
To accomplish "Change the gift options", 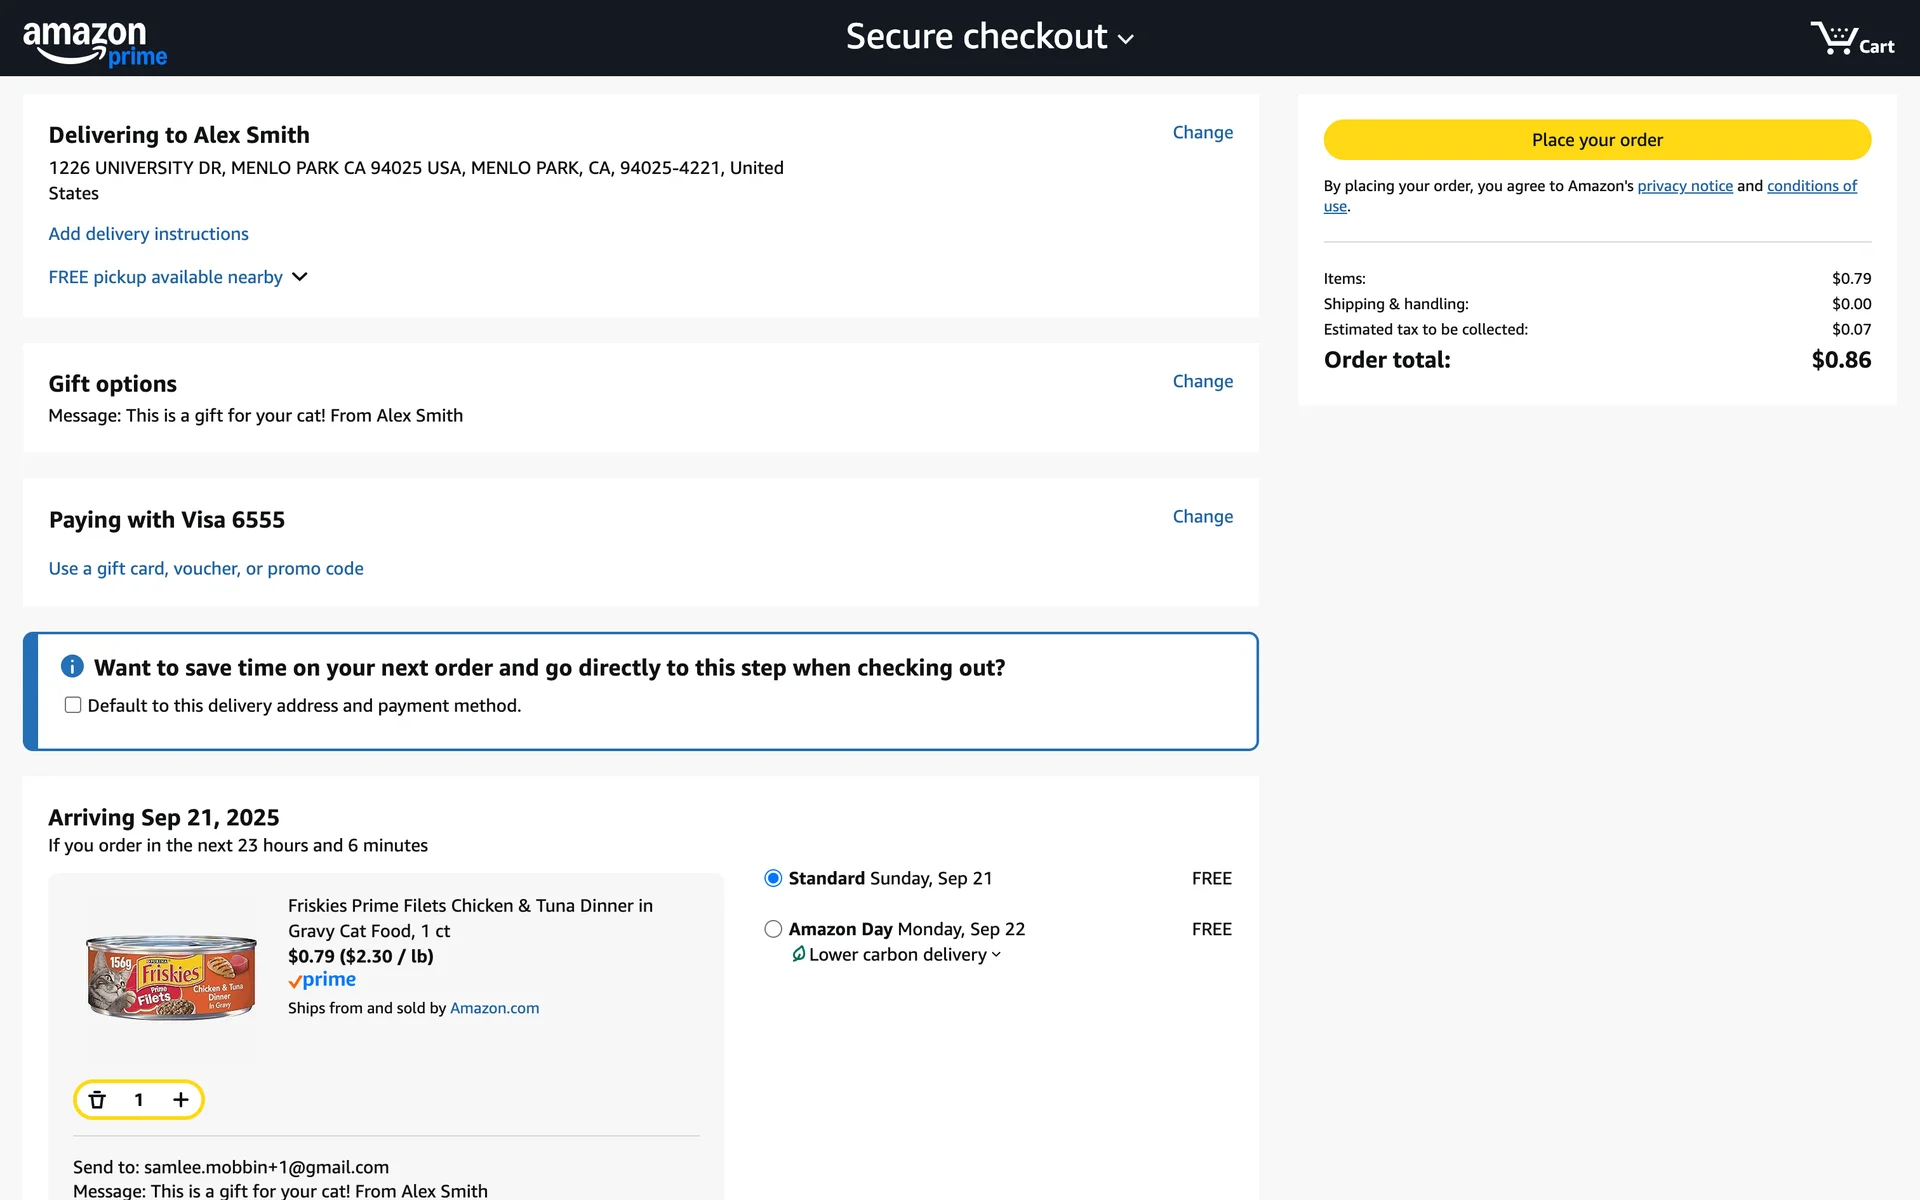I will pyautogui.click(x=1202, y=381).
